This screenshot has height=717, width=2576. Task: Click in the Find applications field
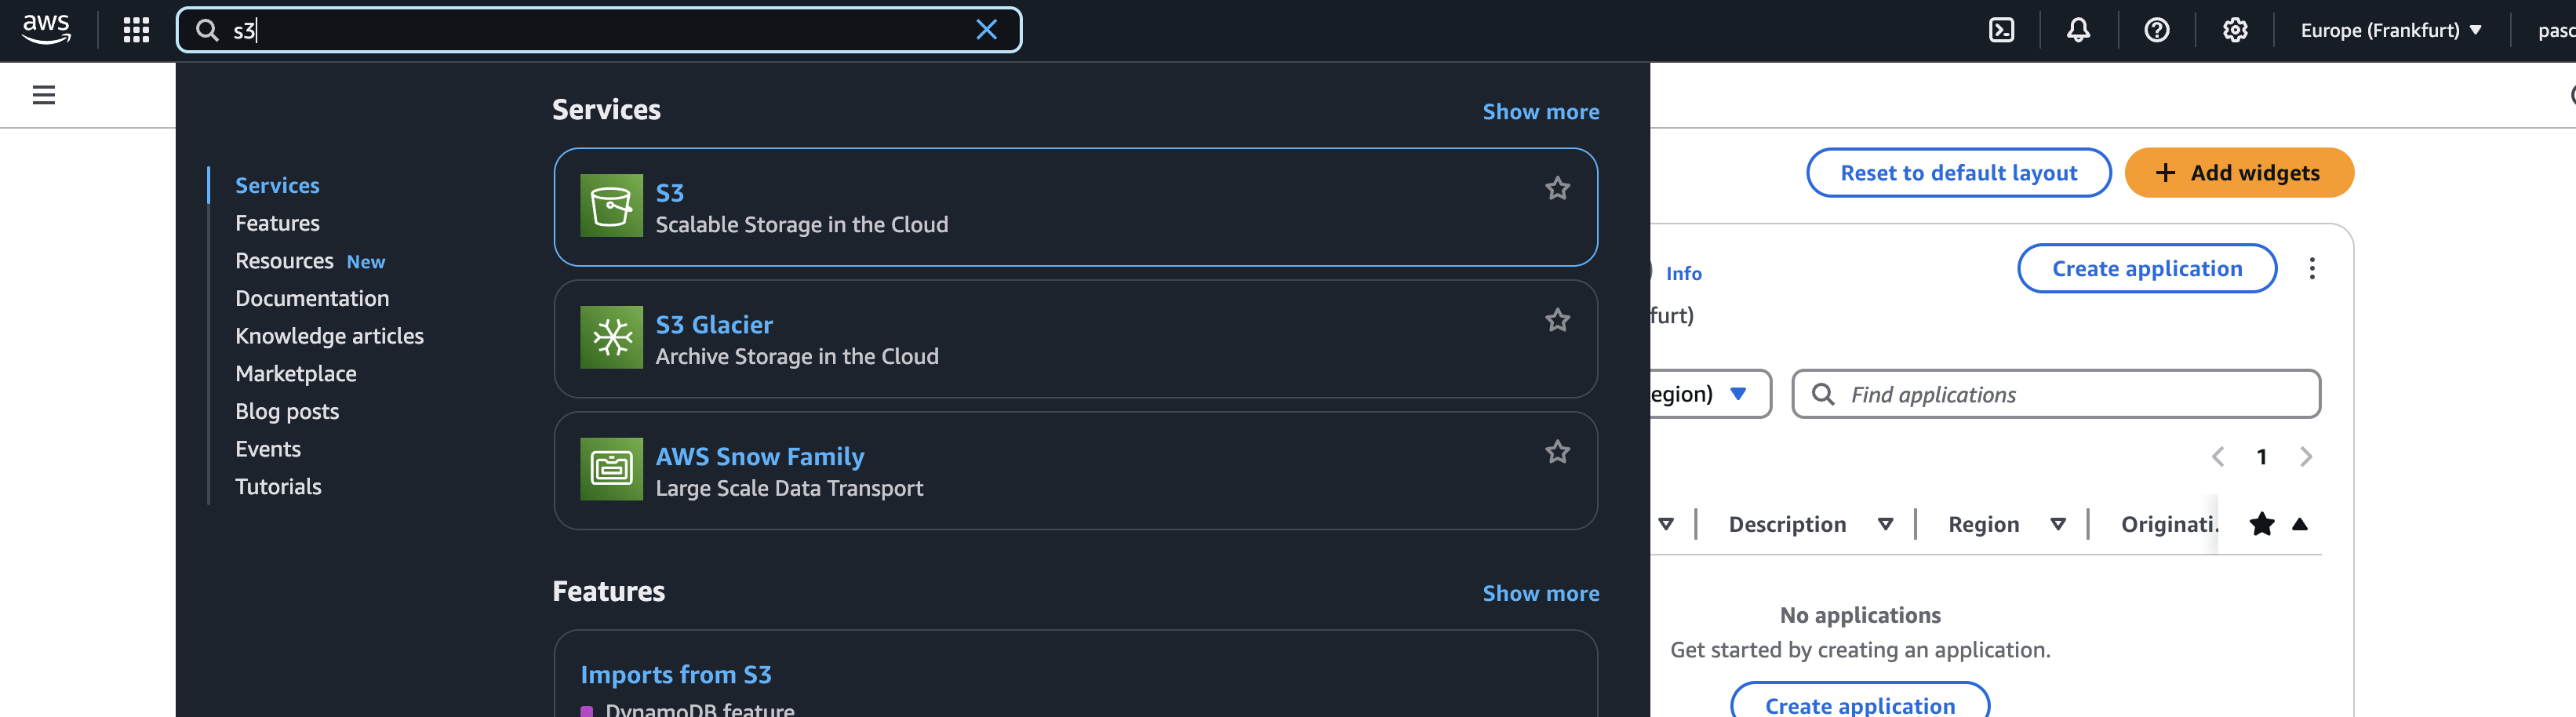click(x=2055, y=394)
